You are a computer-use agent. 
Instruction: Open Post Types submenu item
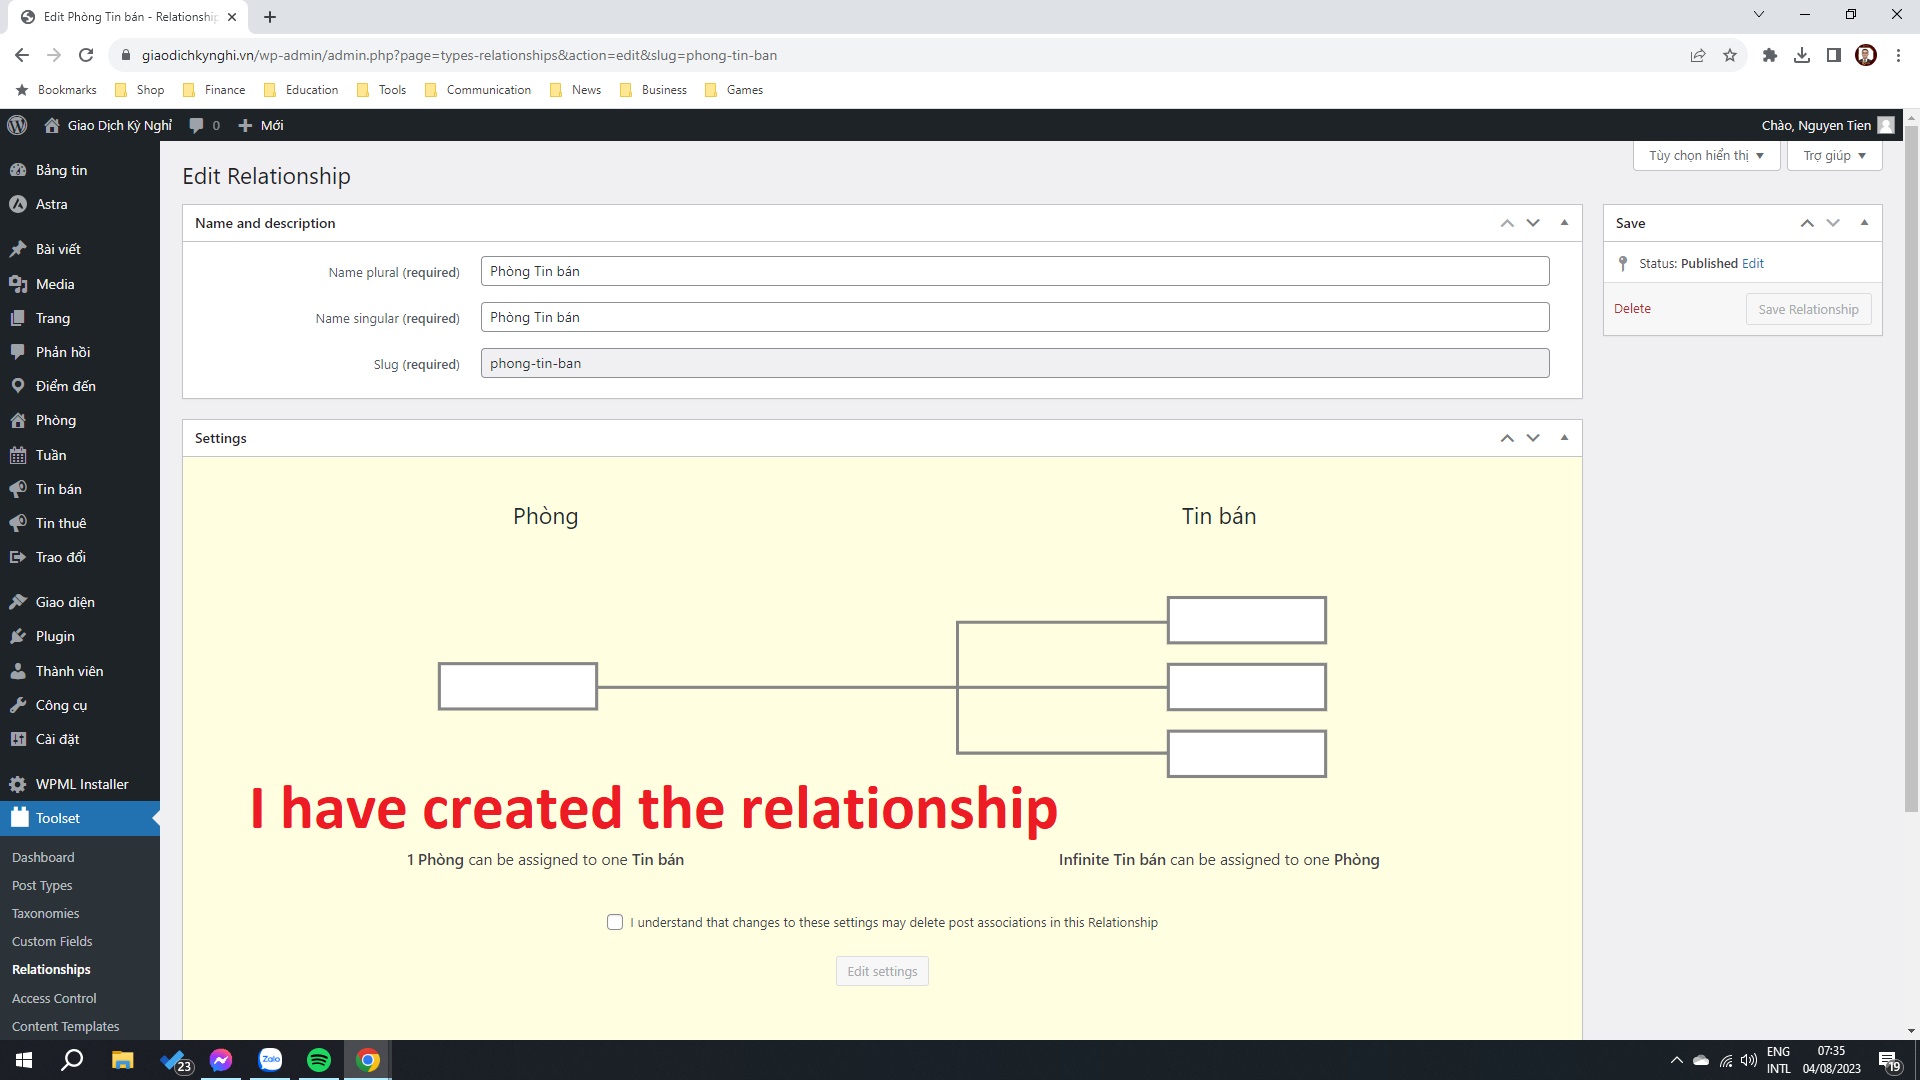pos(42,885)
